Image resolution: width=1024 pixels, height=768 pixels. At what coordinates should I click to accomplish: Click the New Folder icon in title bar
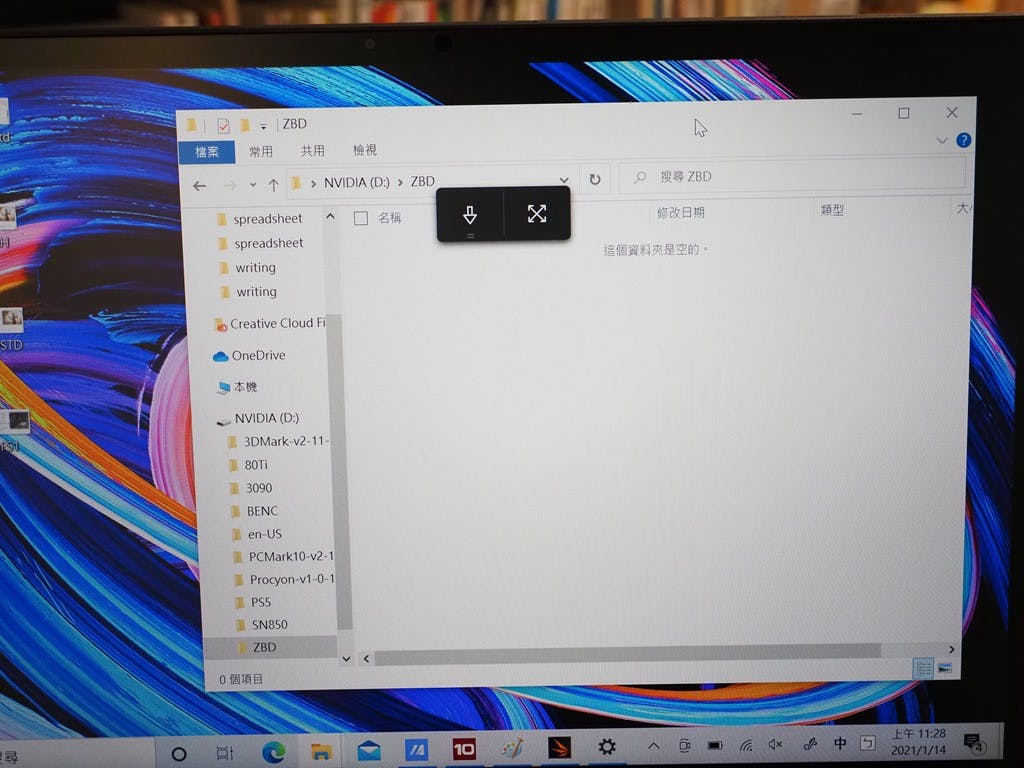pos(245,124)
